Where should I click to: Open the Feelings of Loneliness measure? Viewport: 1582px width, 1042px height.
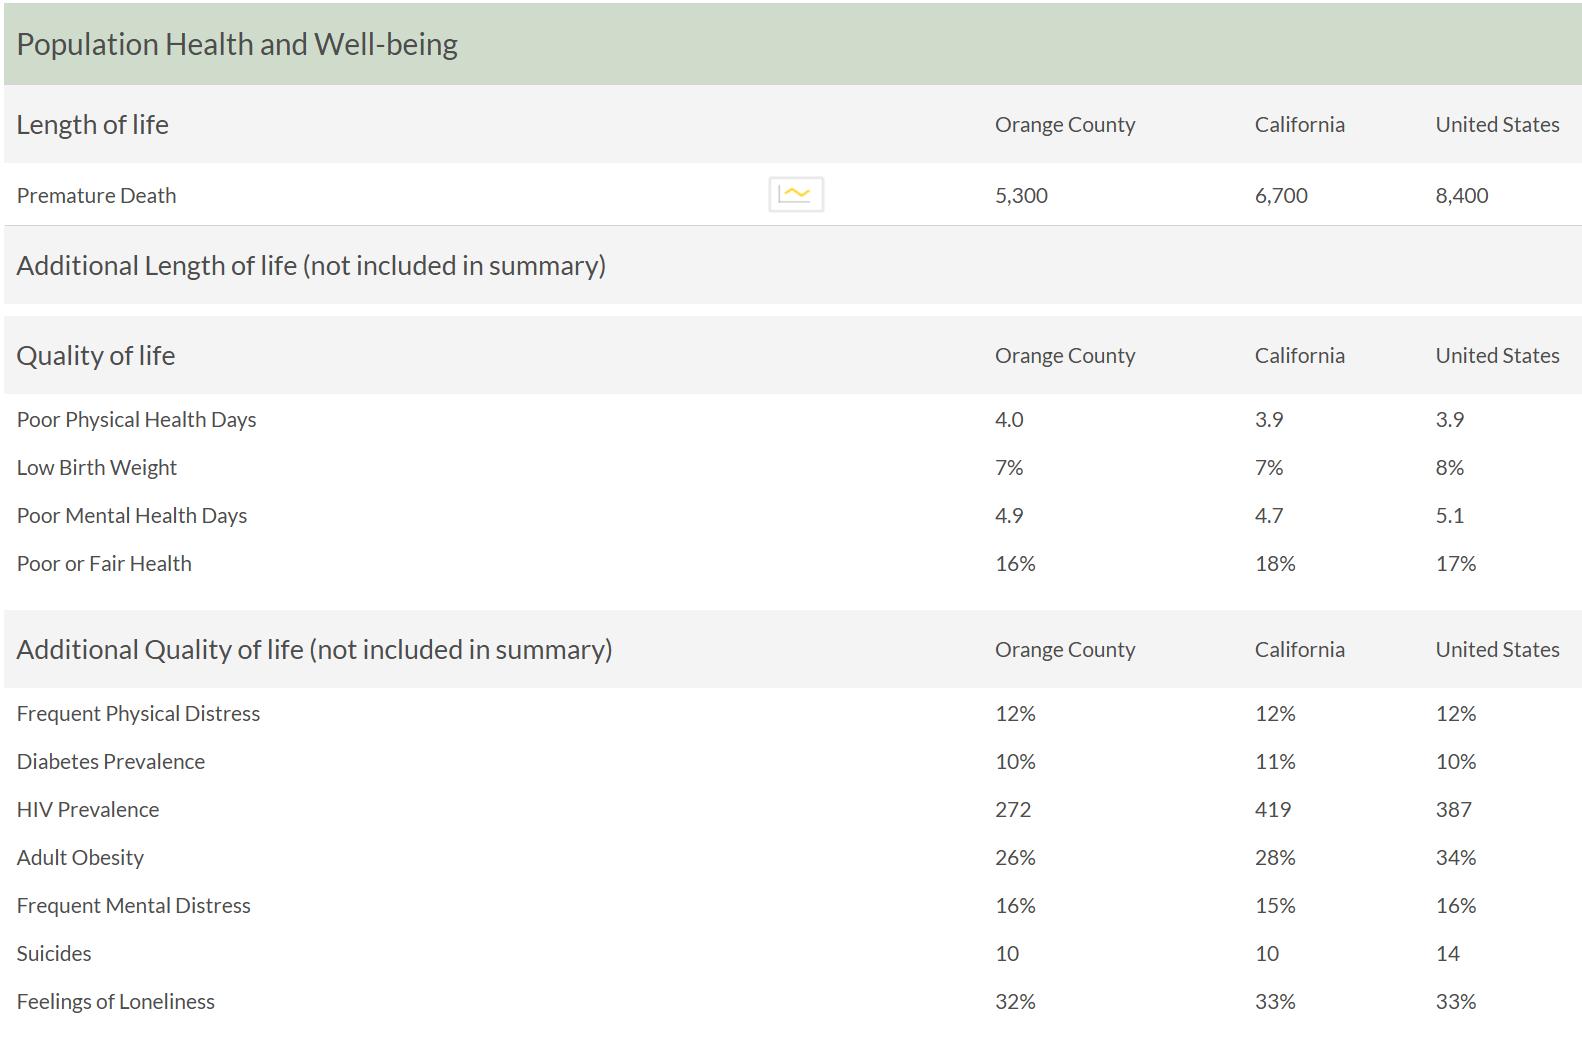click(x=116, y=1002)
